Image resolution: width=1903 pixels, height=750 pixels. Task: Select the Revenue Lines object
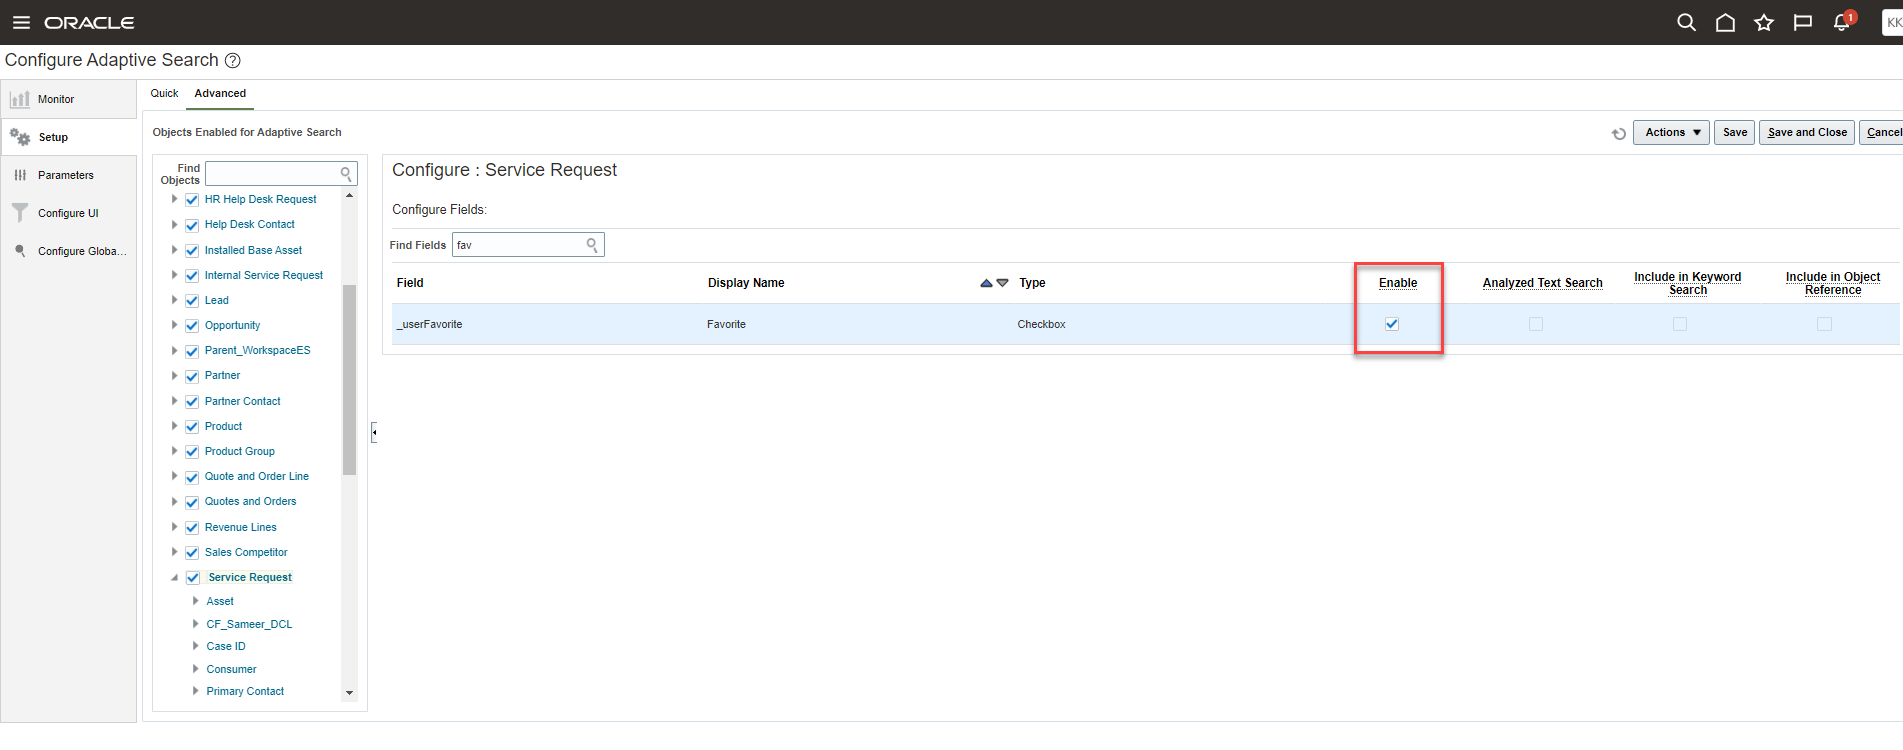[x=241, y=527]
